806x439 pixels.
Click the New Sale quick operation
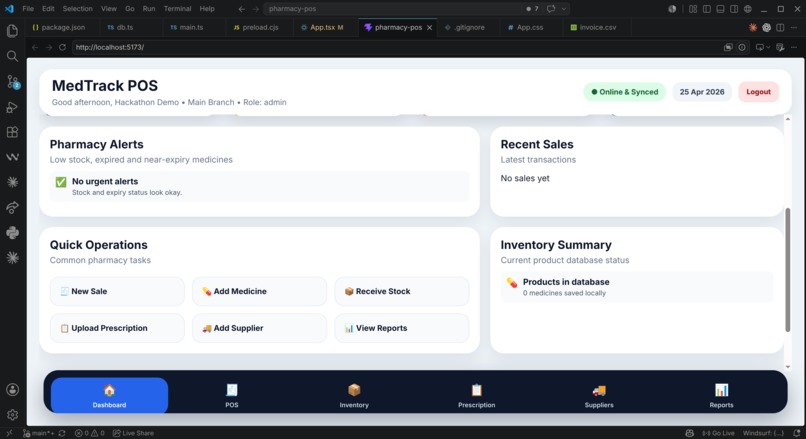[117, 291]
